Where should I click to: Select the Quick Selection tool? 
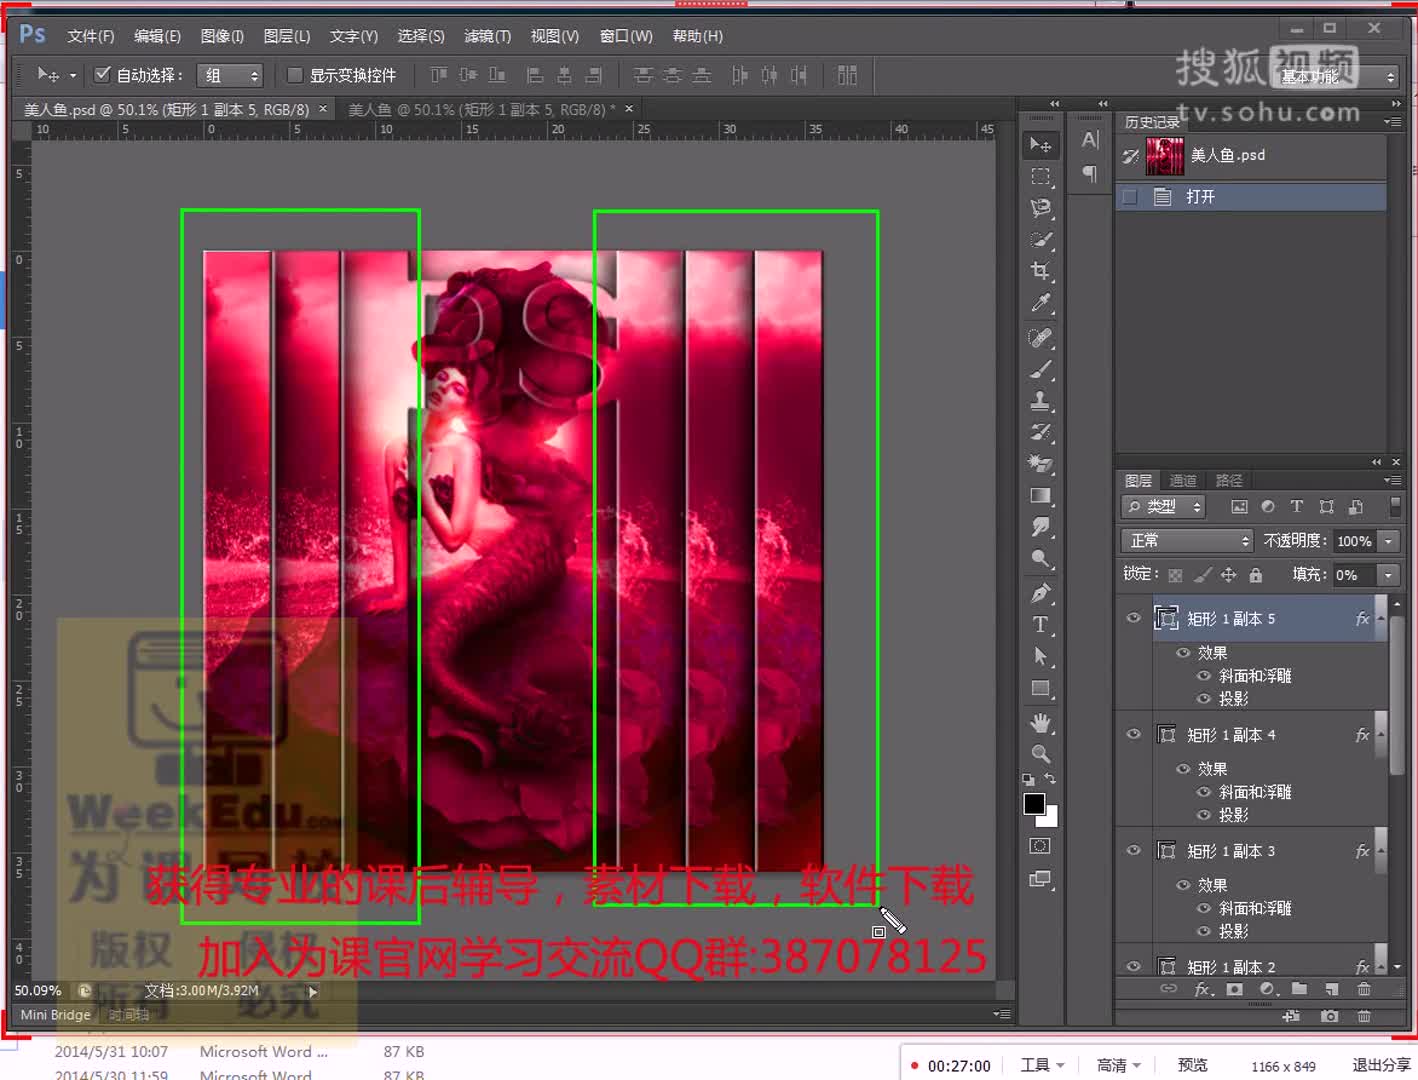tap(1041, 240)
